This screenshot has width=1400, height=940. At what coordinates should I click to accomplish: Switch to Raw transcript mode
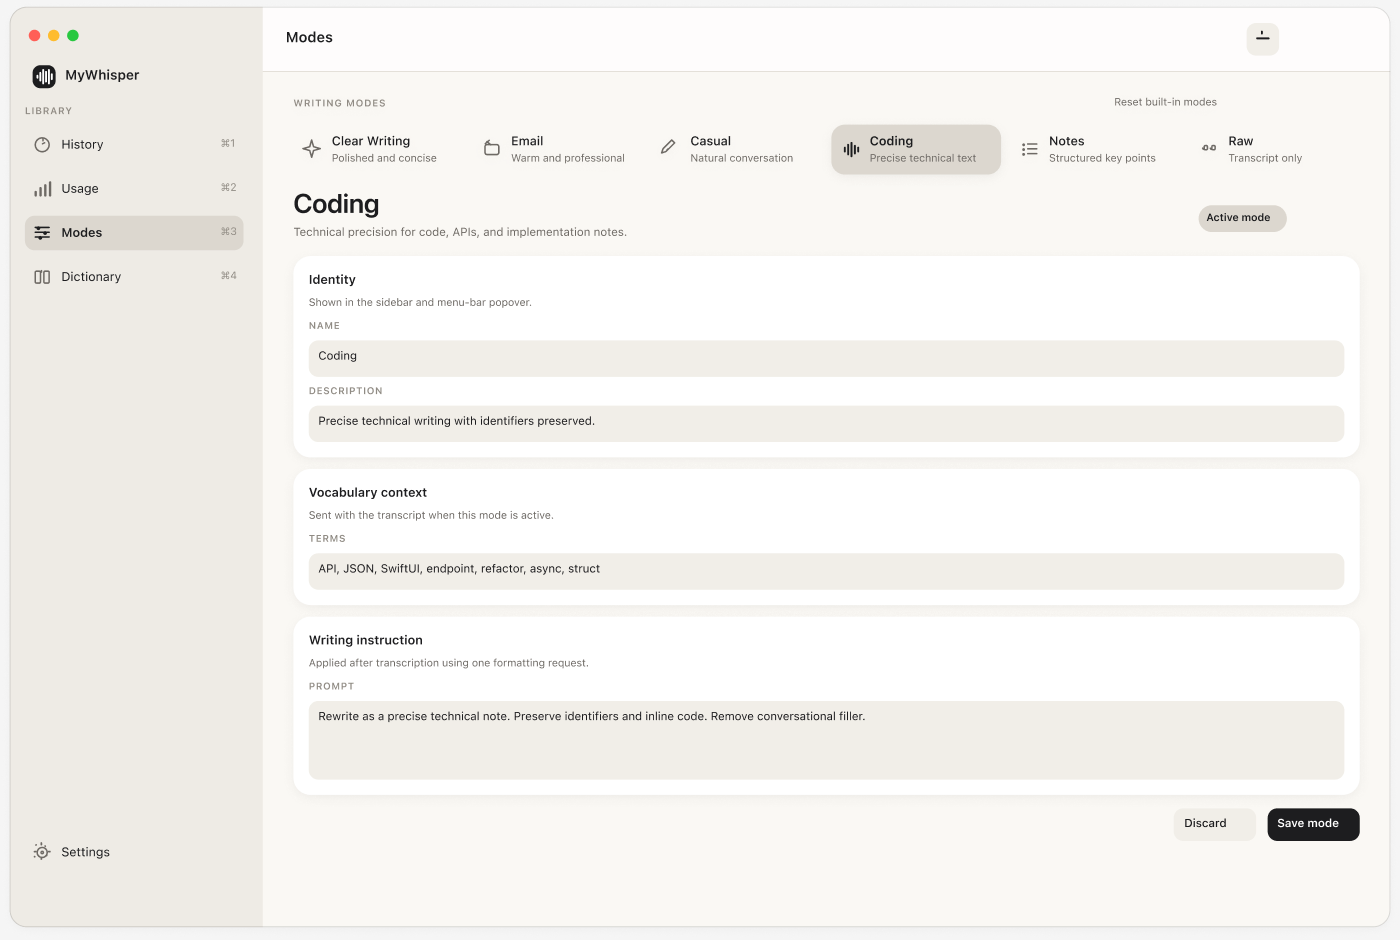coord(1274,149)
